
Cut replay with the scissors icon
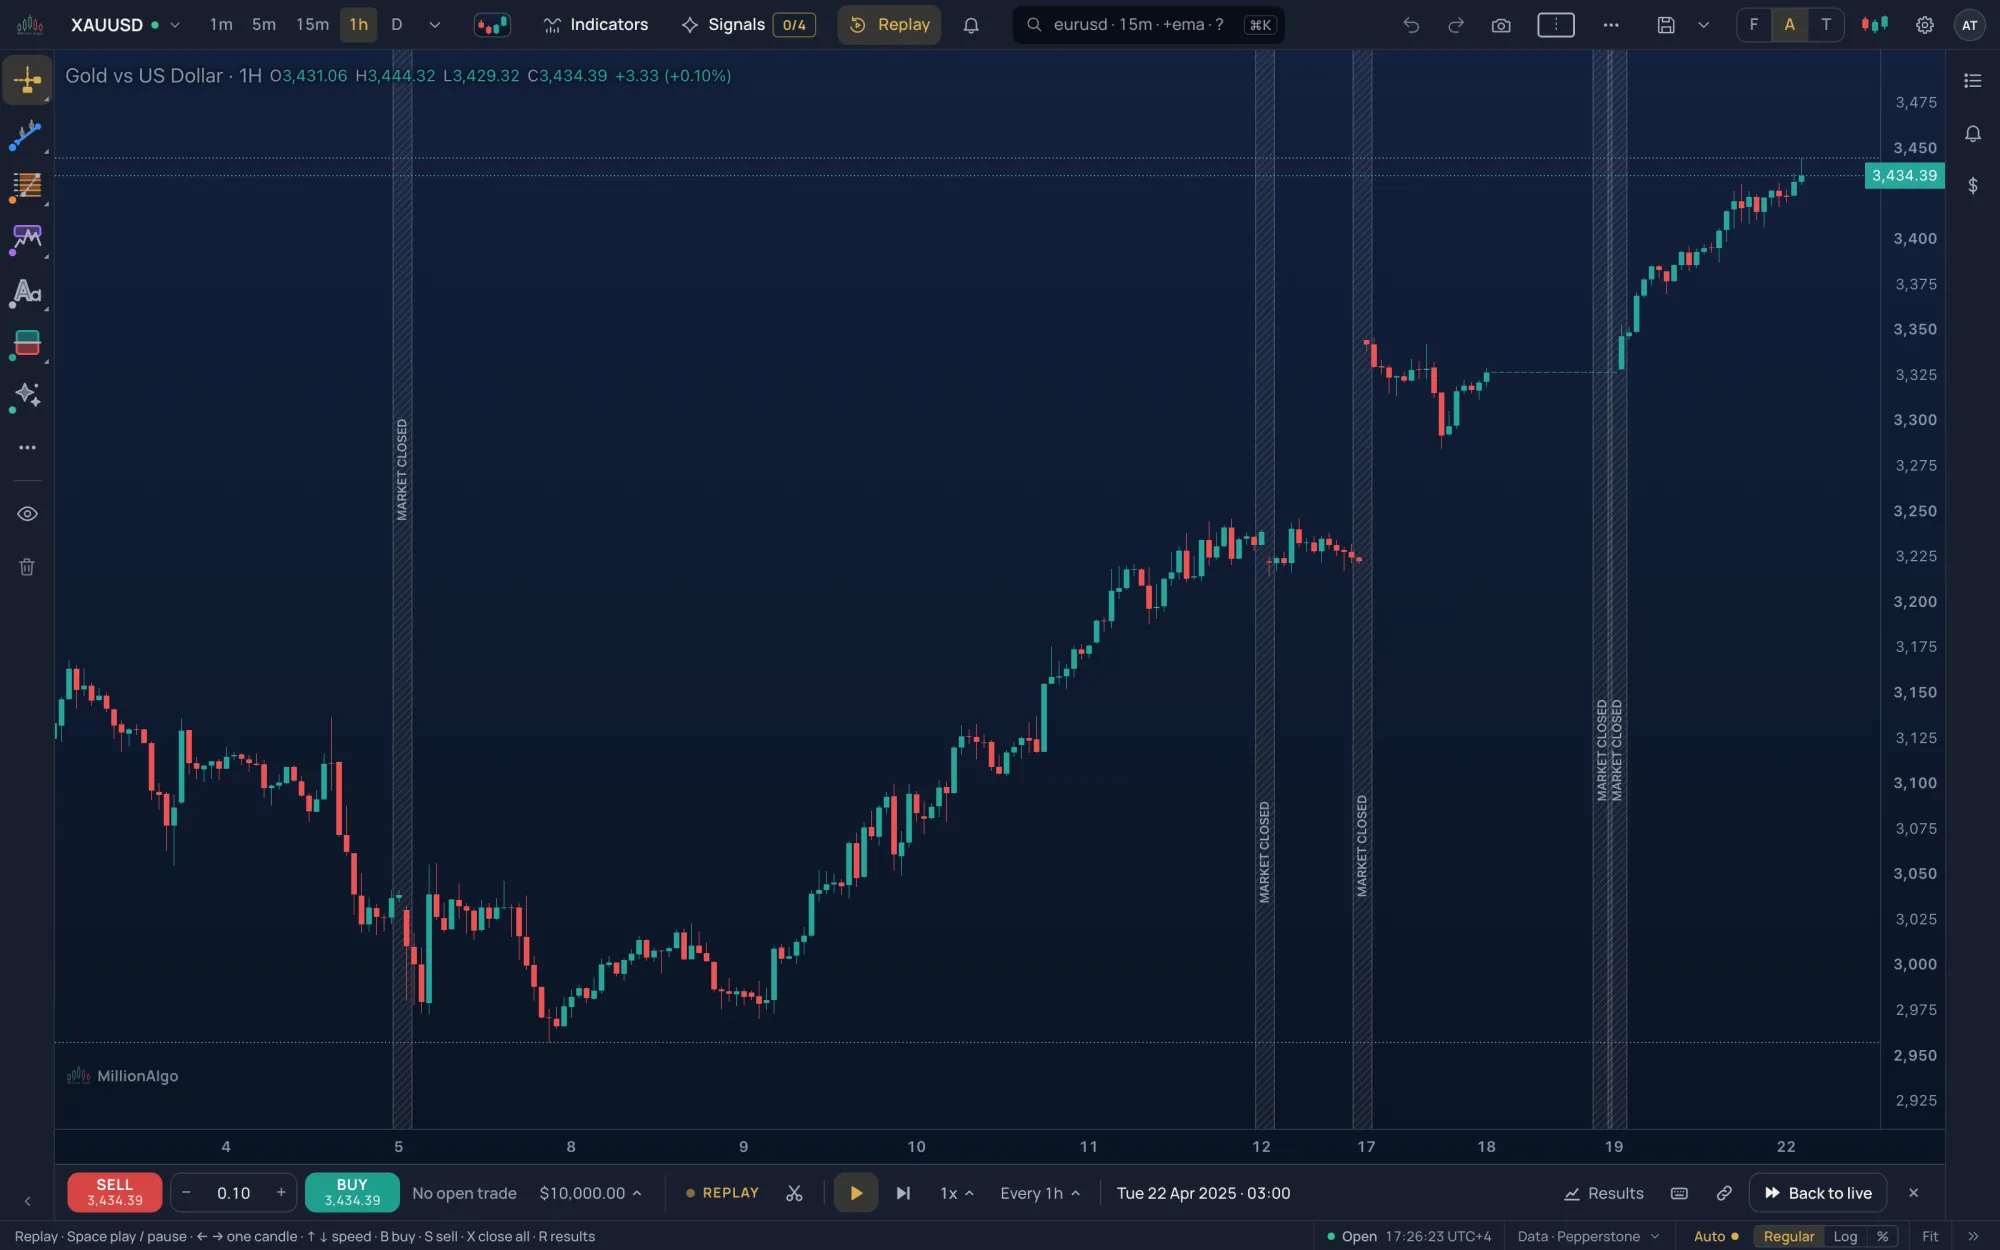coord(794,1193)
